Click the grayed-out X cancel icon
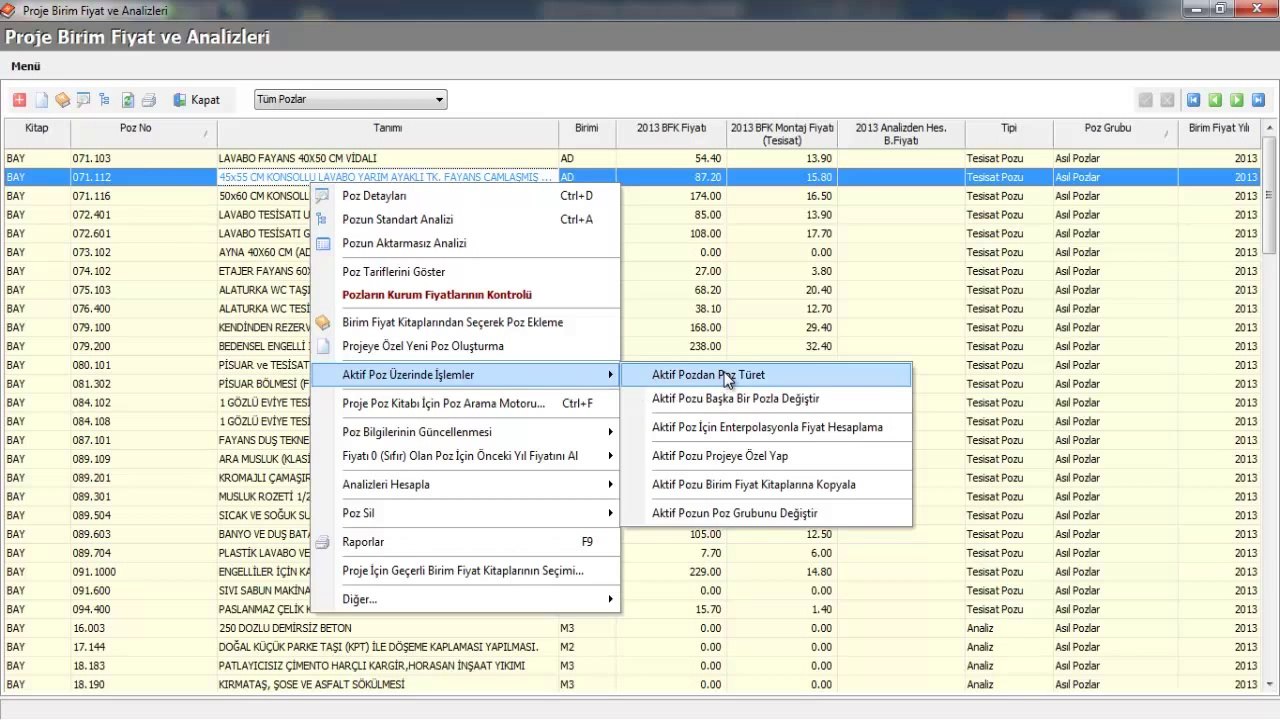The image size is (1280, 720). (x=1167, y=100)
